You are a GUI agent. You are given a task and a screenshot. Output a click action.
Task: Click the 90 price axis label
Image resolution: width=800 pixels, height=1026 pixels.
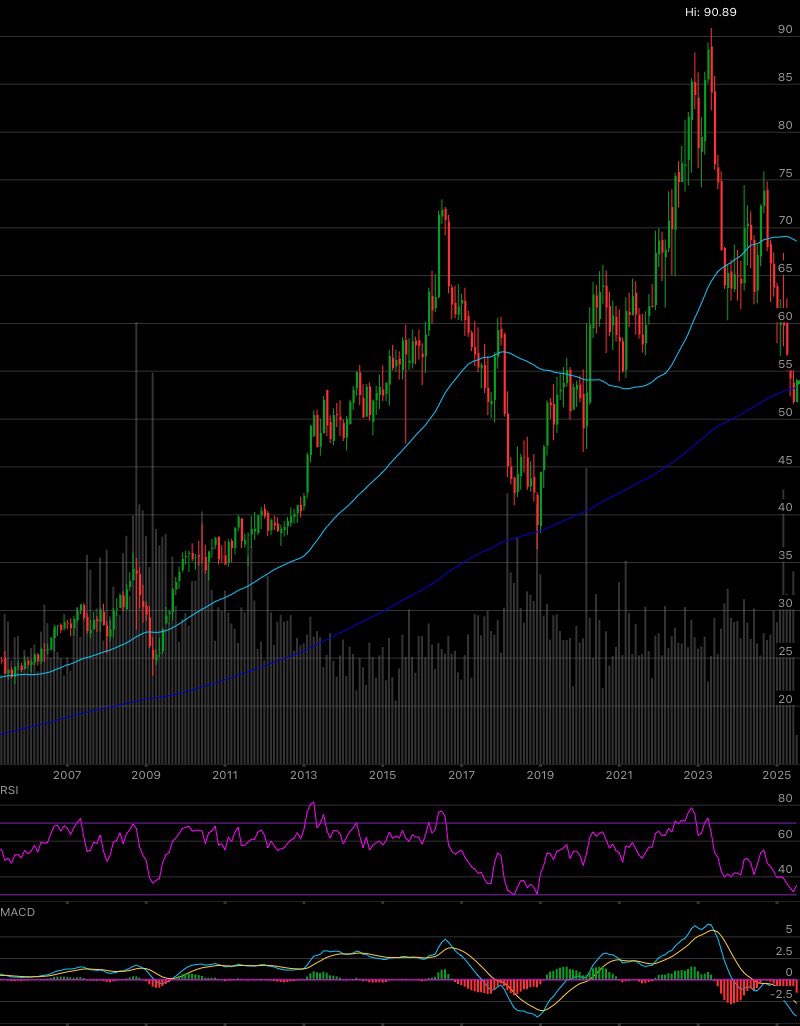tap(785, 29)
